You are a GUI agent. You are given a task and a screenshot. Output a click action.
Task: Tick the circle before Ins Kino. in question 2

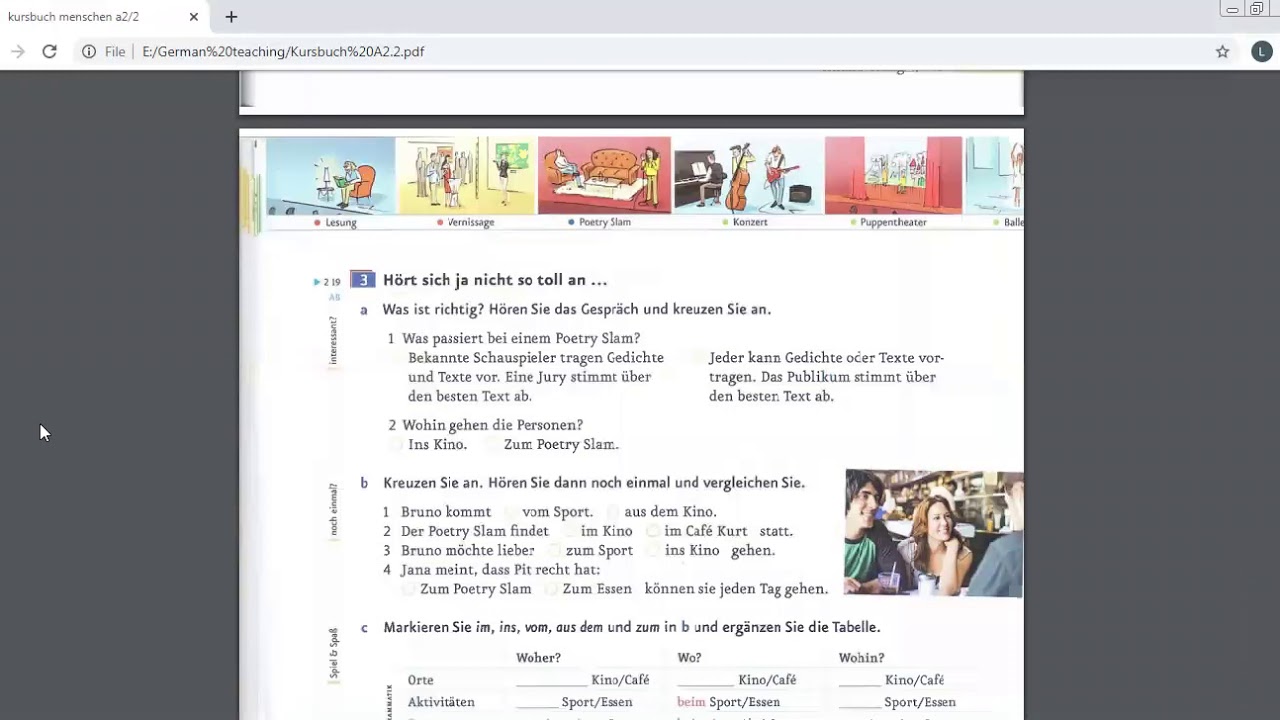tap(397, 444)
